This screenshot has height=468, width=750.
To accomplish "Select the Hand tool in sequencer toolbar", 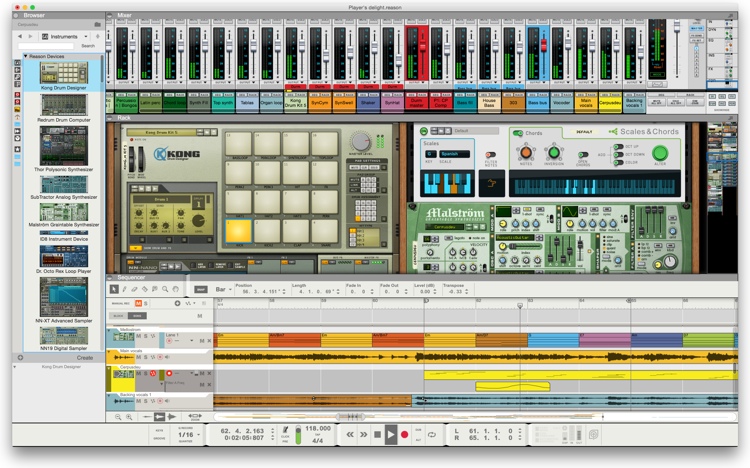I will (x=176, y=289).
